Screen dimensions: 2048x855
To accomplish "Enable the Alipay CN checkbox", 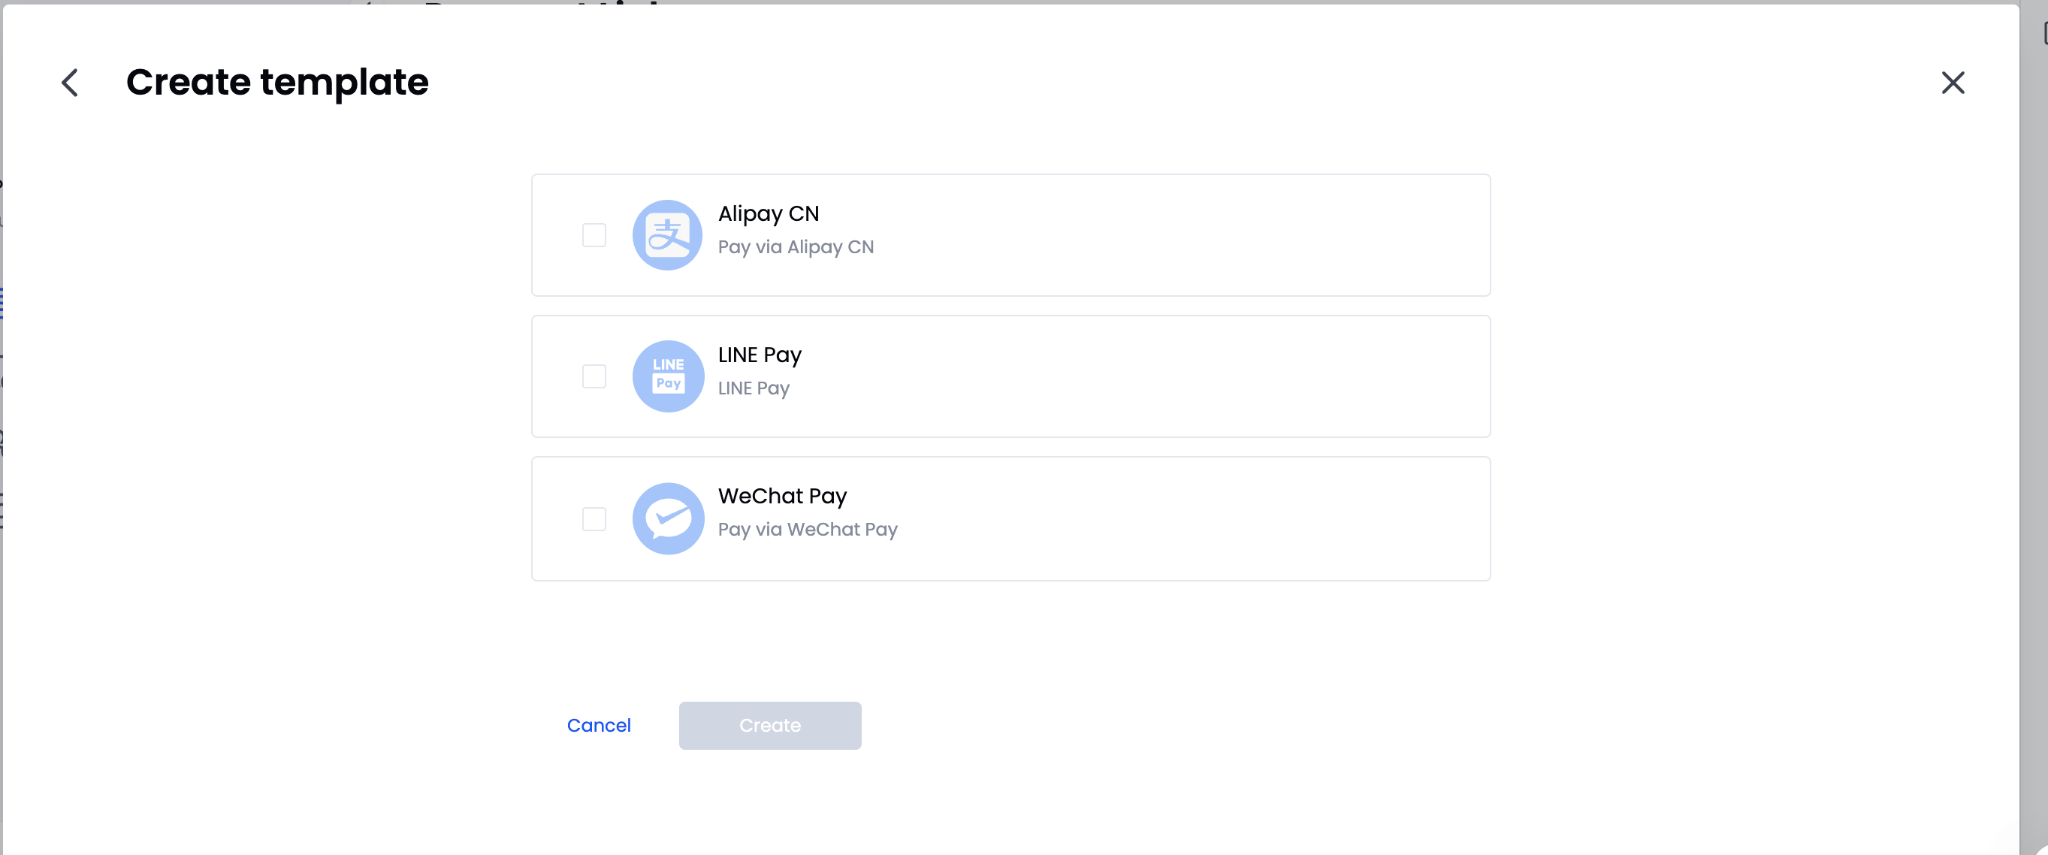I will pos(594,235).
